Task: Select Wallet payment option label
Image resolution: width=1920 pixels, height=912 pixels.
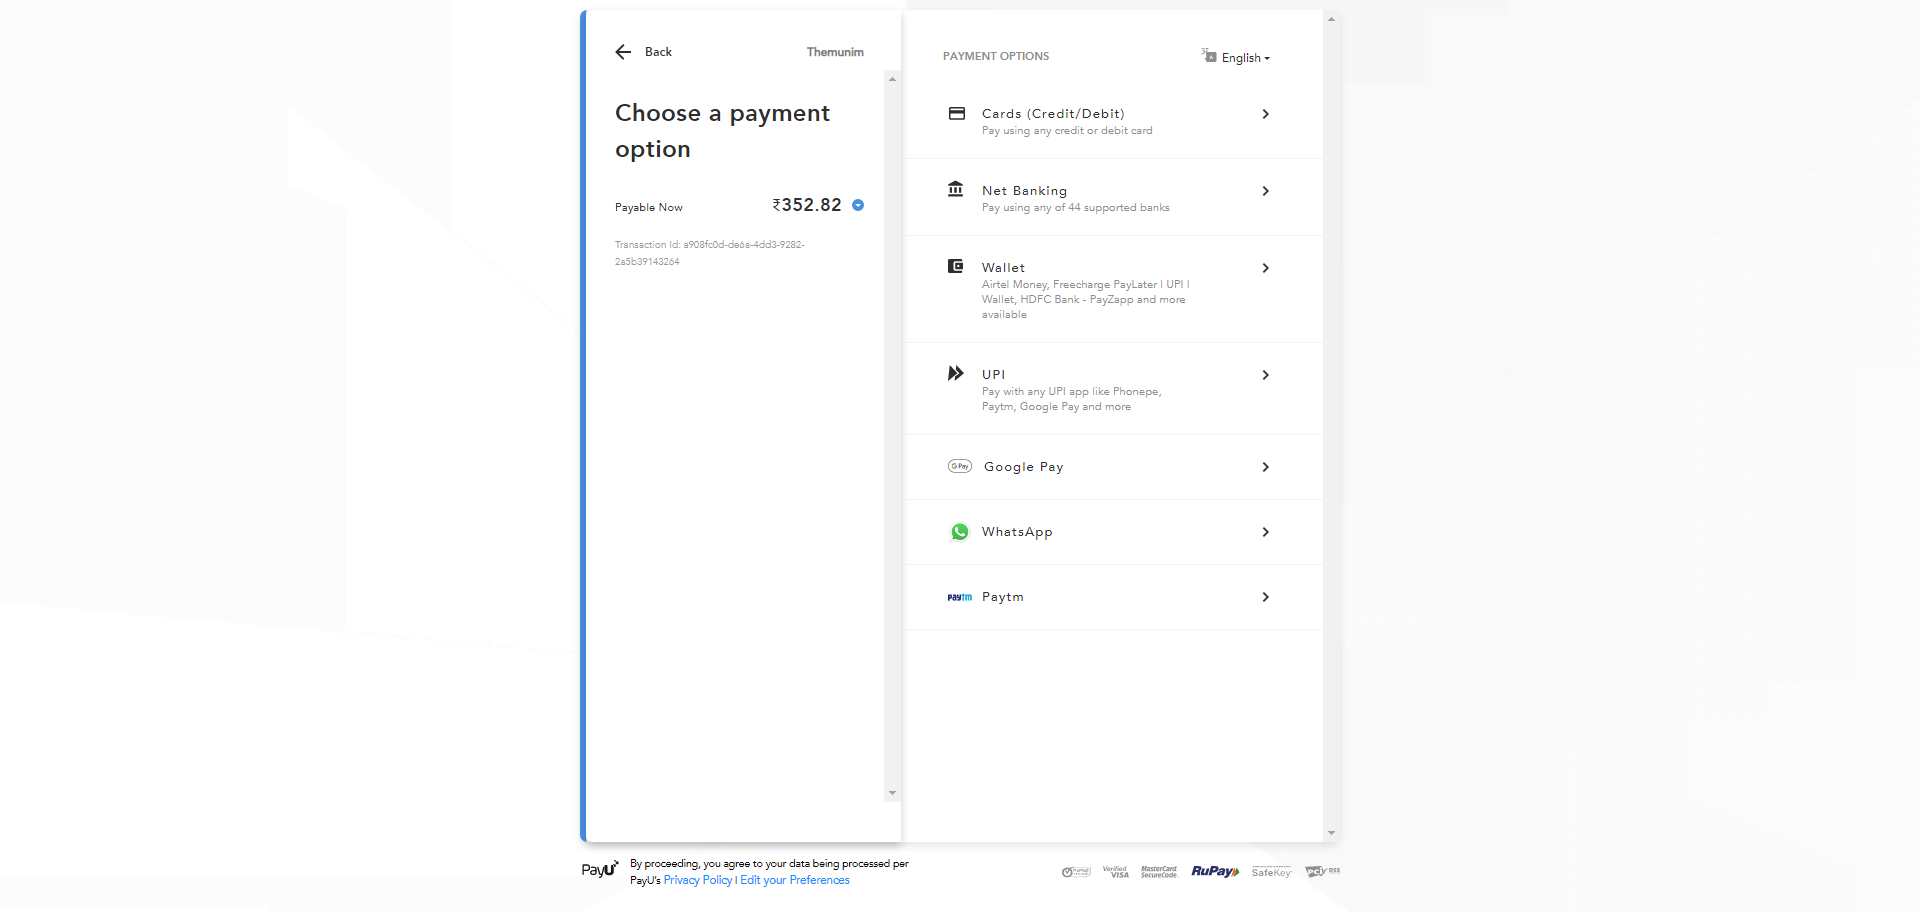Action: [x=1003, y=268]
